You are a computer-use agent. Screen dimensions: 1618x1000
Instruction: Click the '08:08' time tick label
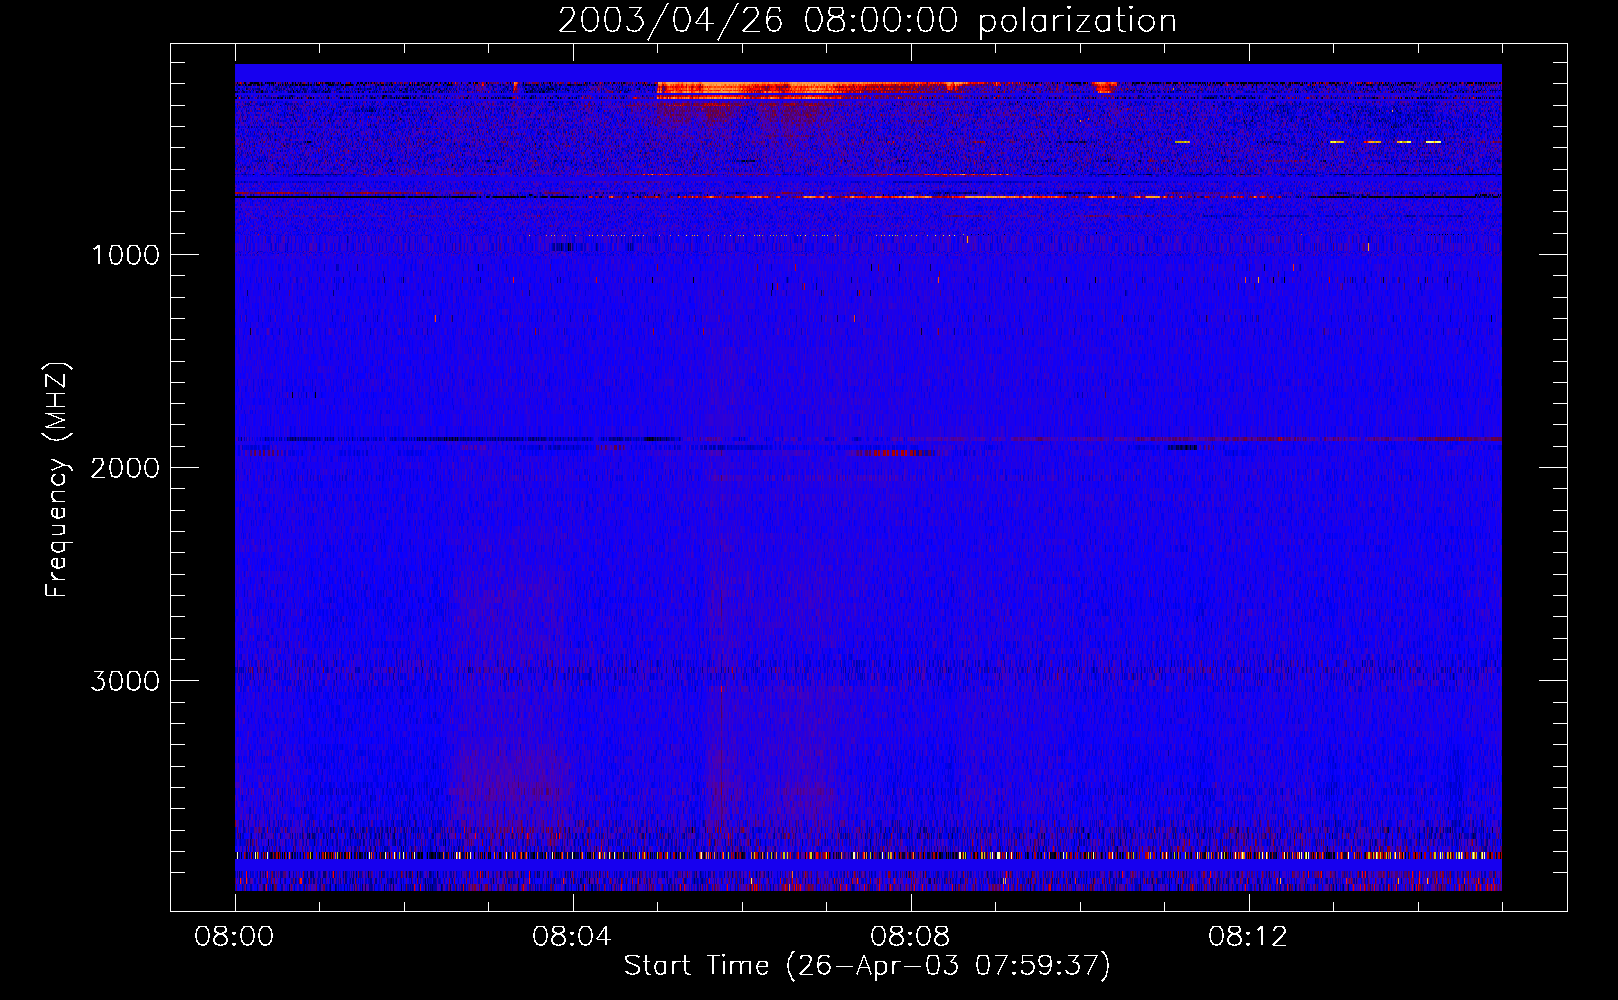910,937
